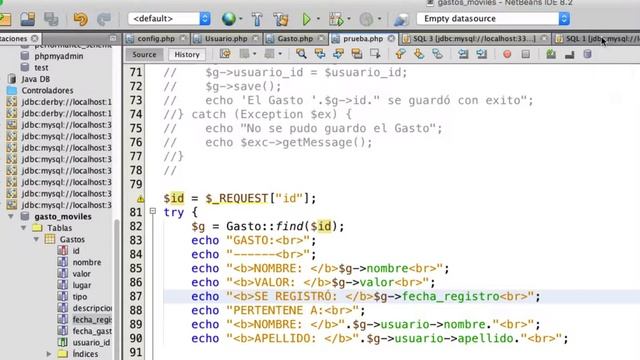The width and height of the screenshot is (640, 360).
Task: Click the Find Selection magnifier icon
Action: (301, 54)
